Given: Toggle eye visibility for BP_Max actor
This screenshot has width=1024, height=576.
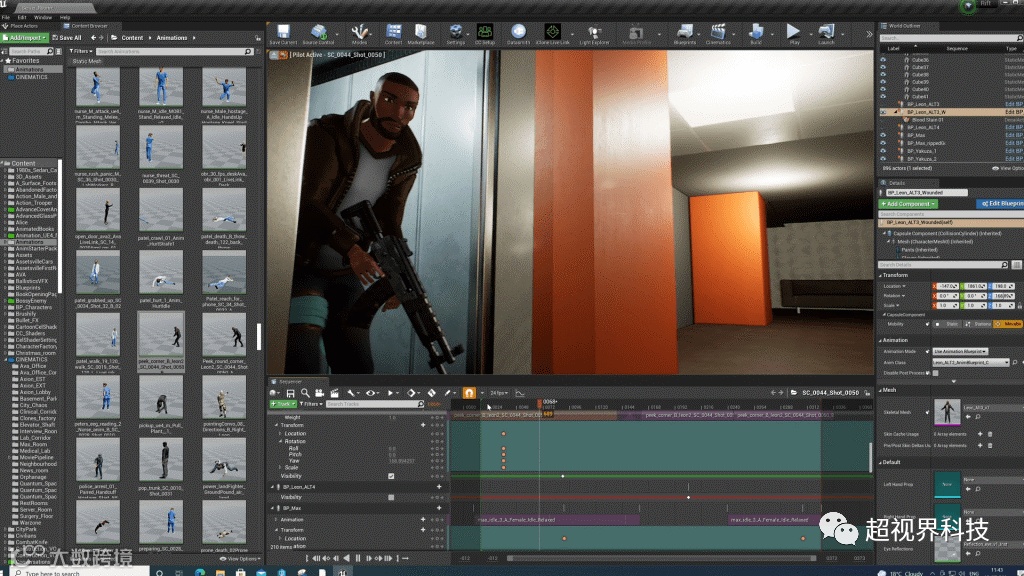Looking at the screenshot, I should (x=882, y=135).
